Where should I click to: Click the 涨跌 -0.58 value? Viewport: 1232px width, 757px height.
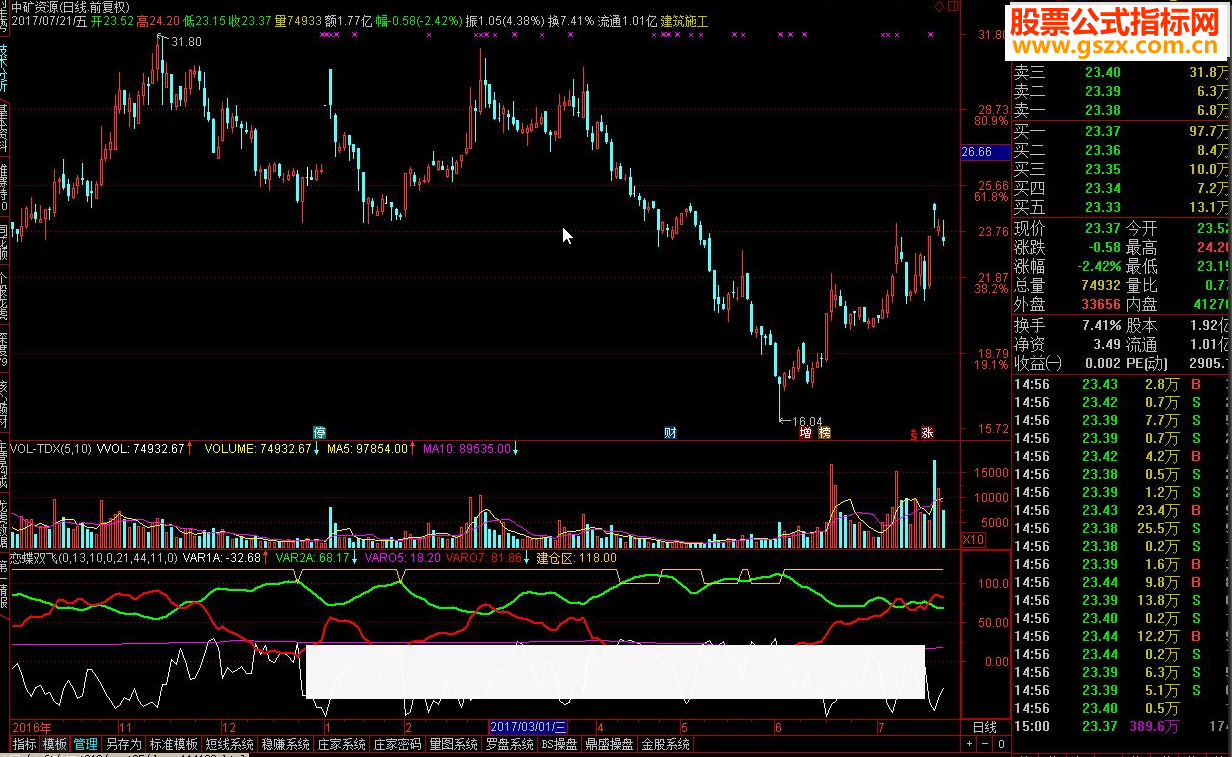[x=1103, y=248]
